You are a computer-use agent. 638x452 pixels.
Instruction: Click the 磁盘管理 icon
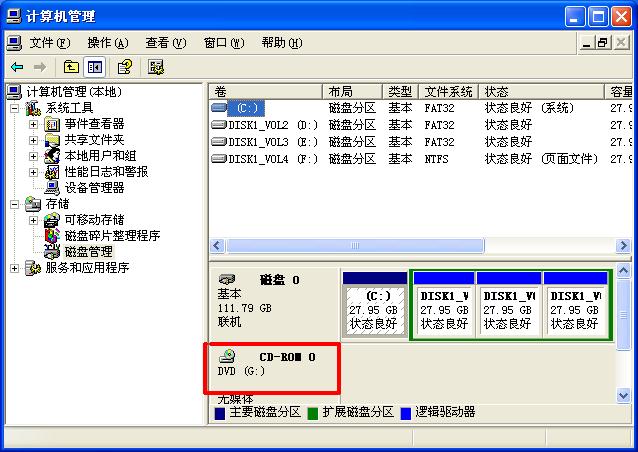click(52, 252)
